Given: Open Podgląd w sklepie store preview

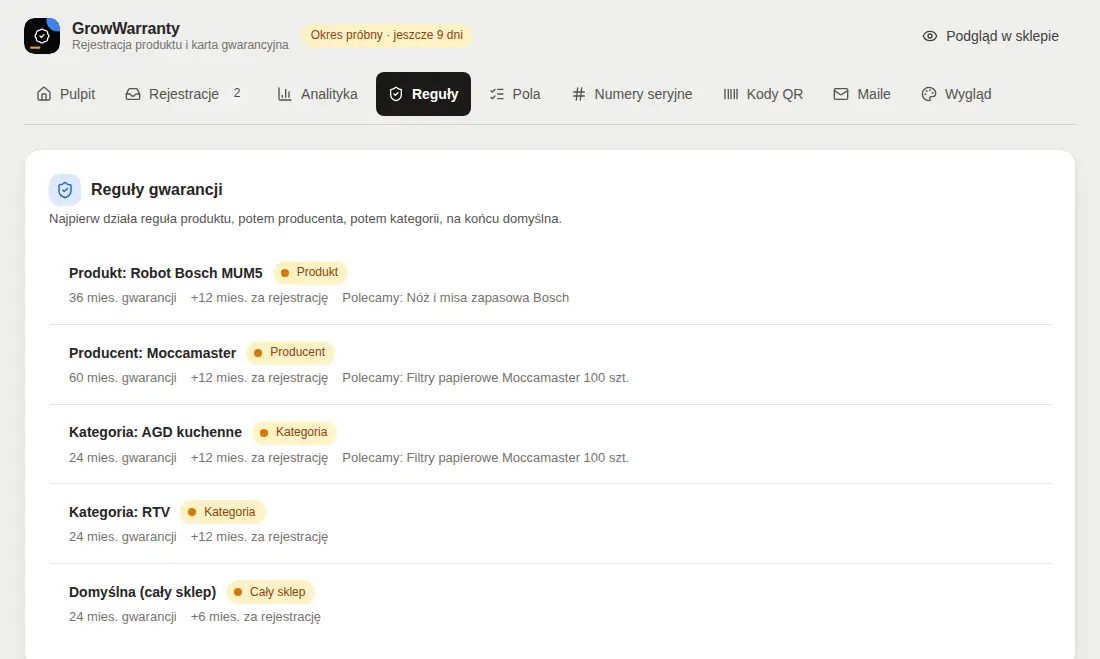Looking at the screenshot, I should pyautogui.click(x=990, y=36).
